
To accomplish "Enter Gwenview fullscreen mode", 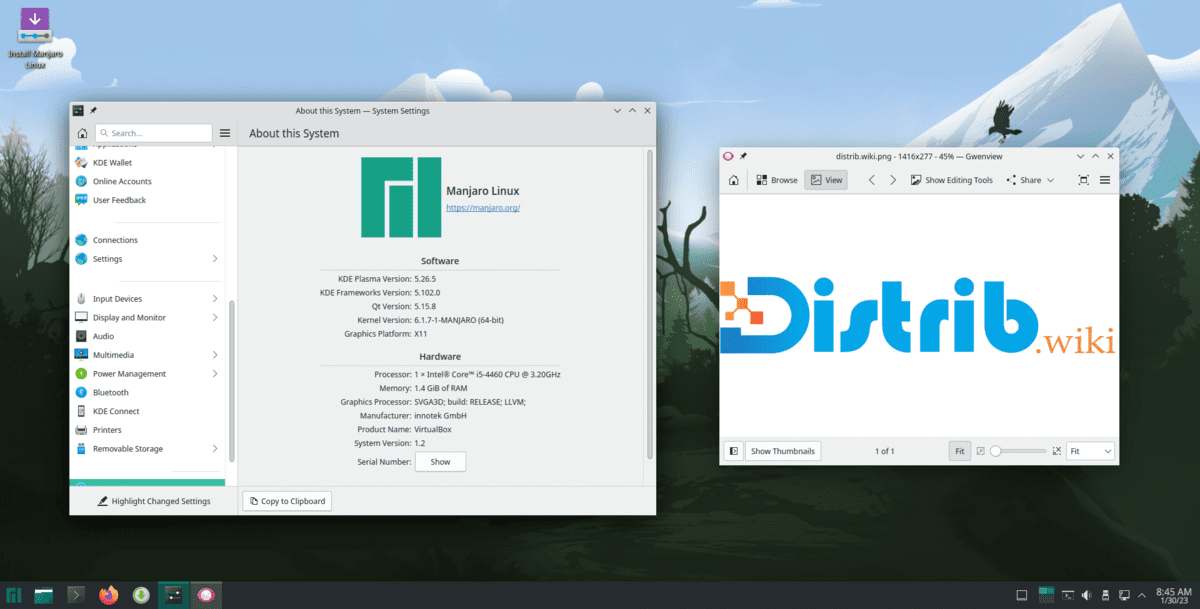I will pos(1083,180).
